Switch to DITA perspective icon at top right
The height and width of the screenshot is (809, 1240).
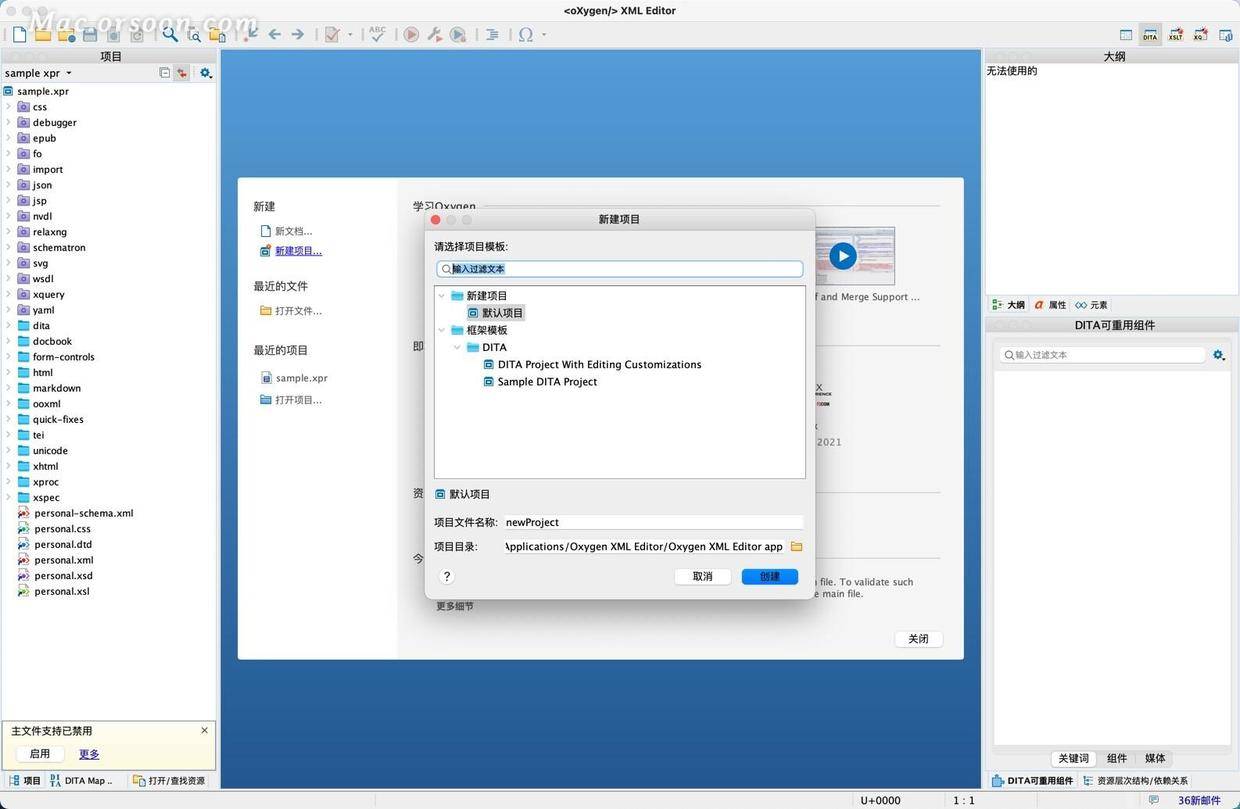(x=1150, y=35)
